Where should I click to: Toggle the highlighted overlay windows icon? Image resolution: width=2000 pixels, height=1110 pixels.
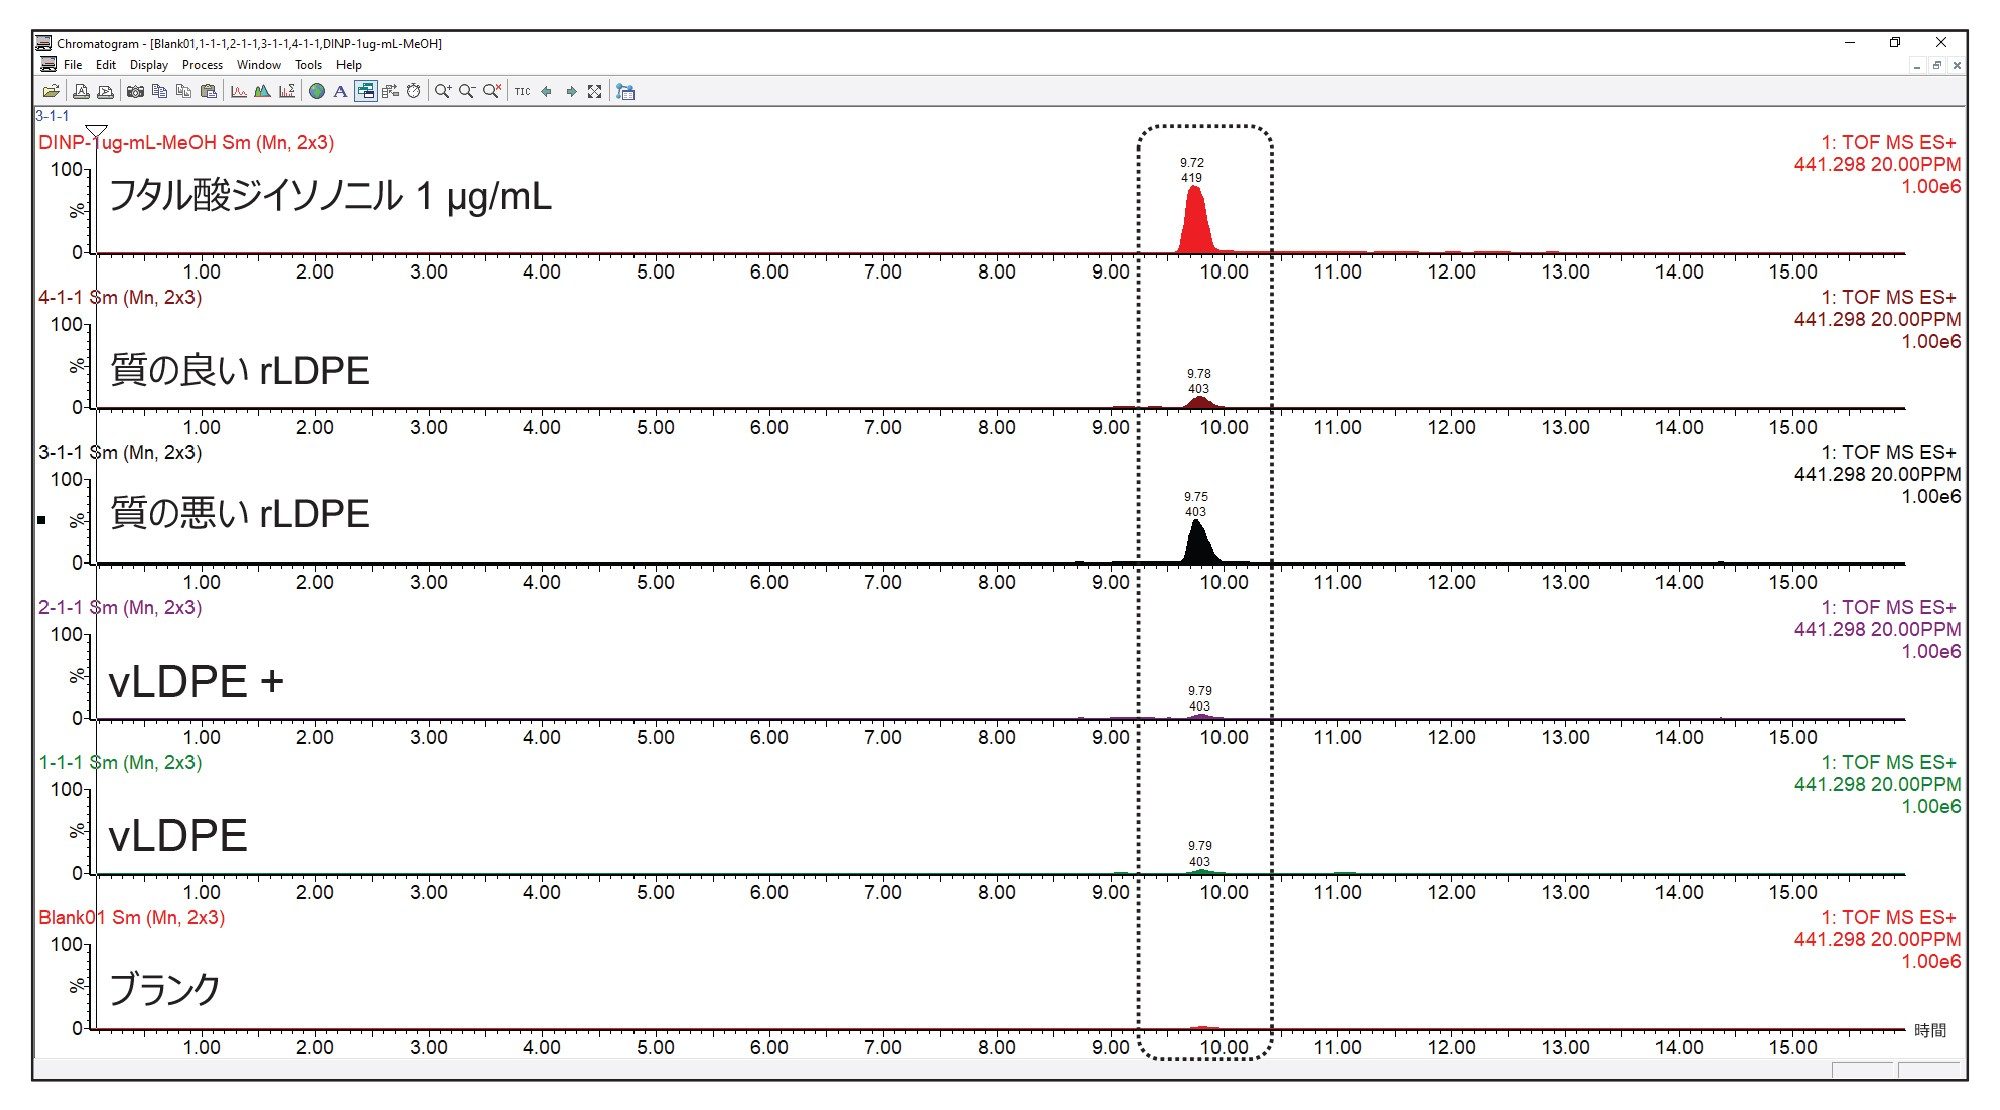pyautogui.click(x=366, y=91)
